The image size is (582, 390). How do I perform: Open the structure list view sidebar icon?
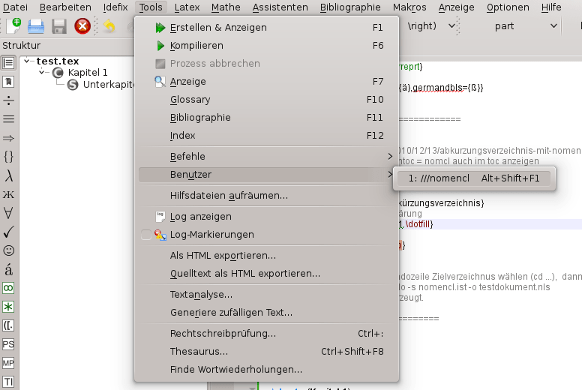[8, 63]
